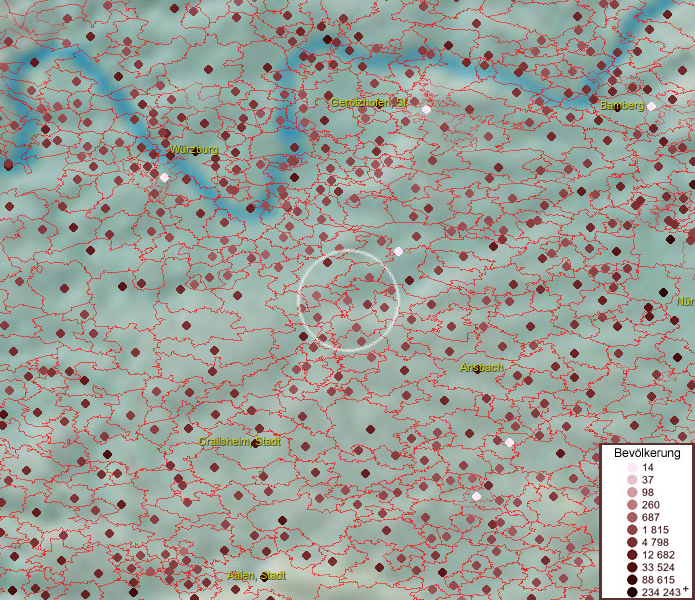Image resolution: width=695 pixels, height=600 pixels.
Task: Select the Aalen, Stadt label
Action: [x=256, y=576]
